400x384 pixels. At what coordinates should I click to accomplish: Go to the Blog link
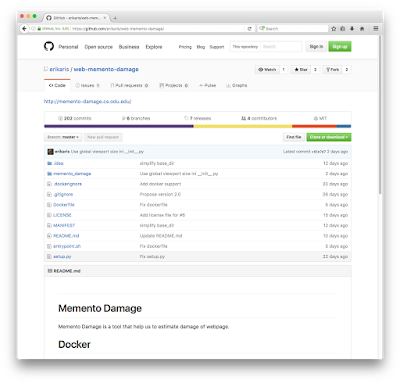click(201, 47)
